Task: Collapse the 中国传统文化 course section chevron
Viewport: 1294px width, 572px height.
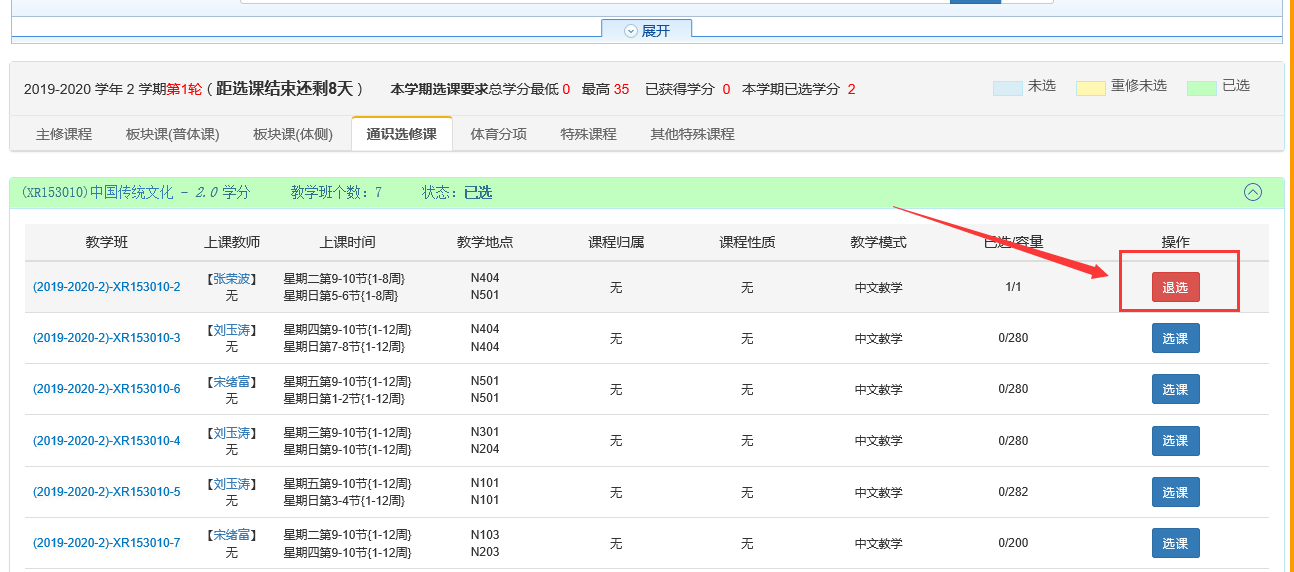Action: pos(1252,193)
